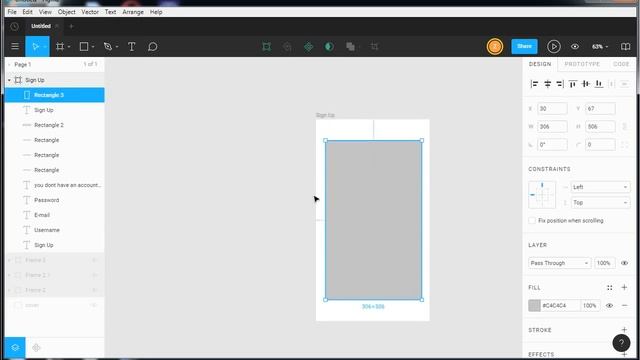
Task: Open the help question mark button
Action: click(x=621, y=343)
